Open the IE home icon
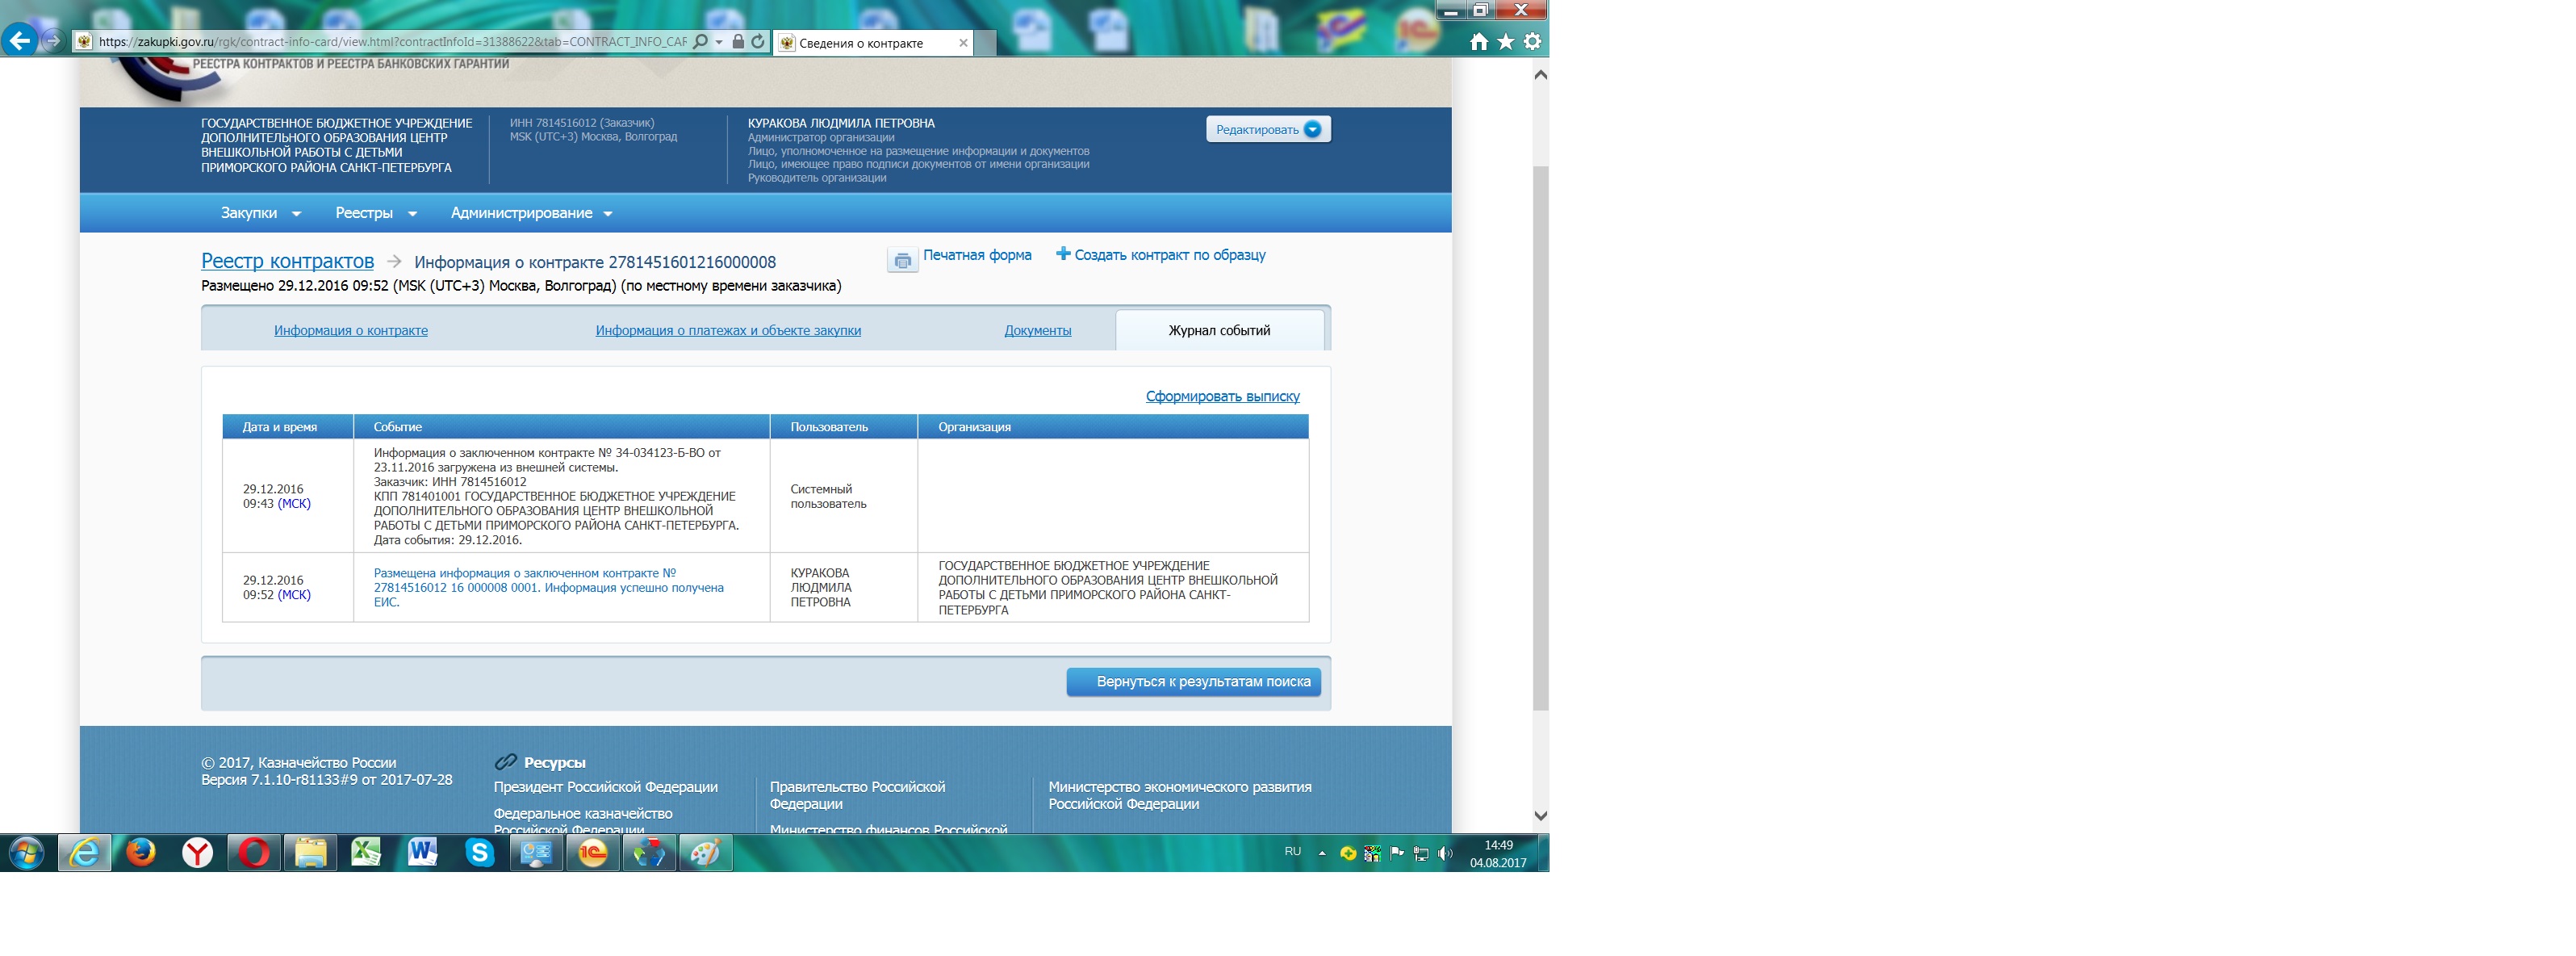2576x956 pixels. 1478,42
